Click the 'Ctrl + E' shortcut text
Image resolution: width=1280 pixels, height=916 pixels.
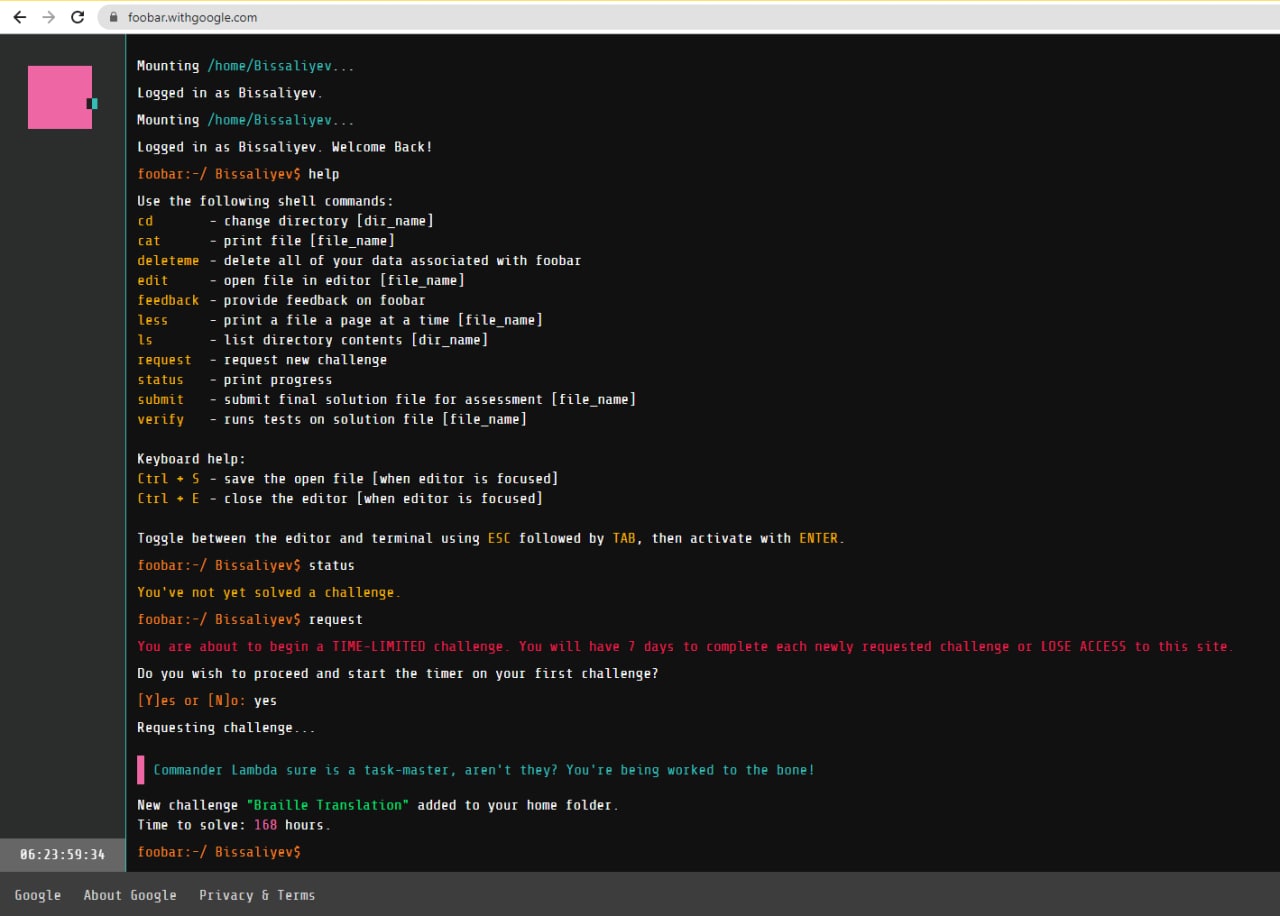pyautogui.click(x=168, y=498)
